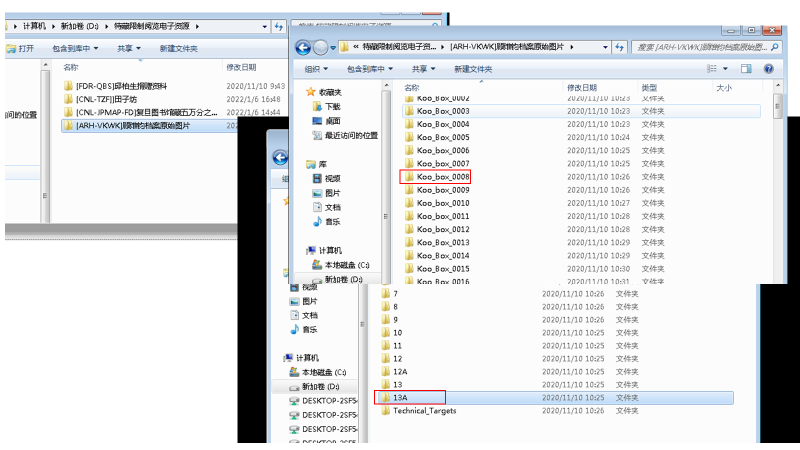Select 库 in the front navigation pane

[317, 164]
